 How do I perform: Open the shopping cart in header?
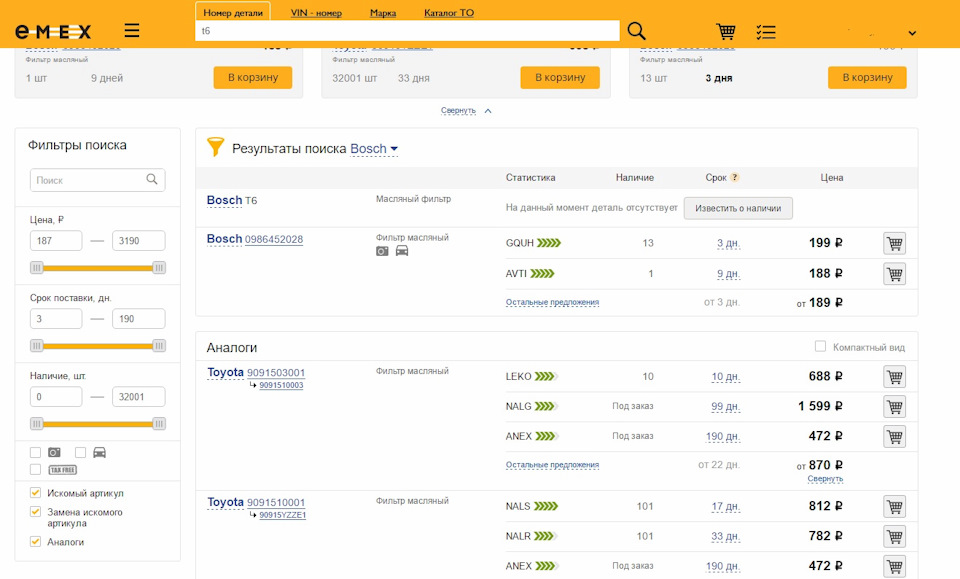tap(726, 31)
